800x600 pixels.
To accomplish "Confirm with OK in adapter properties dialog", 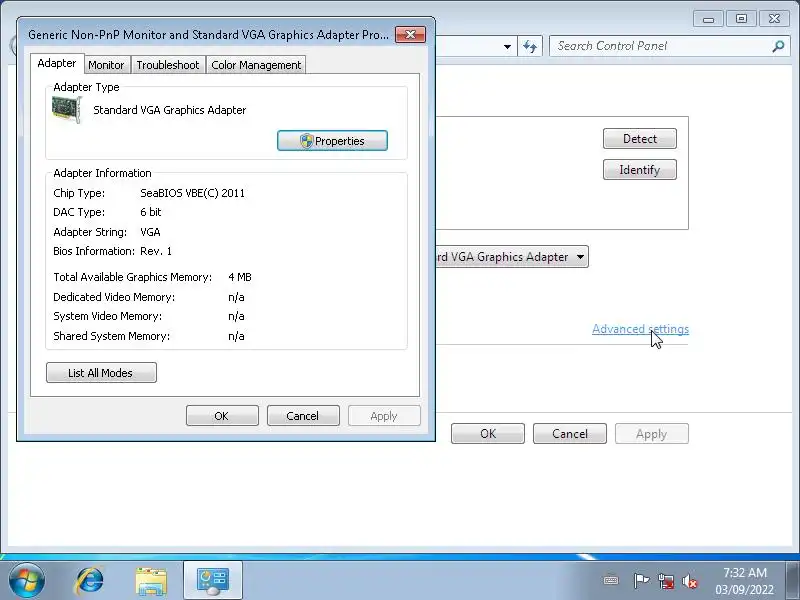I will pyautogui.click(x=222, y=416).
